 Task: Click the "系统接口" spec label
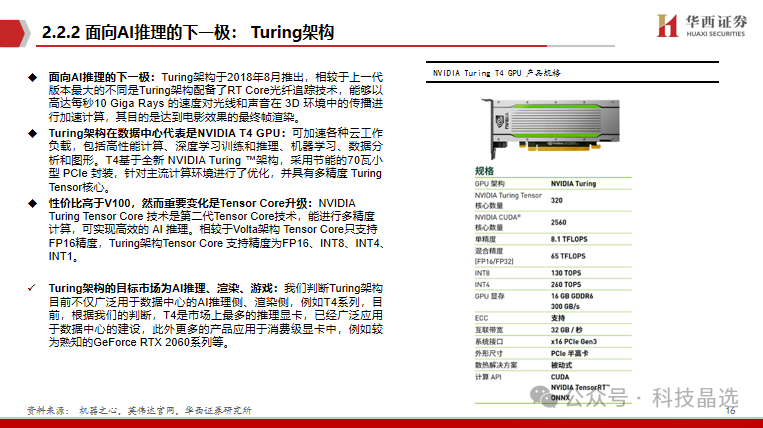click(x=489, y=341)
